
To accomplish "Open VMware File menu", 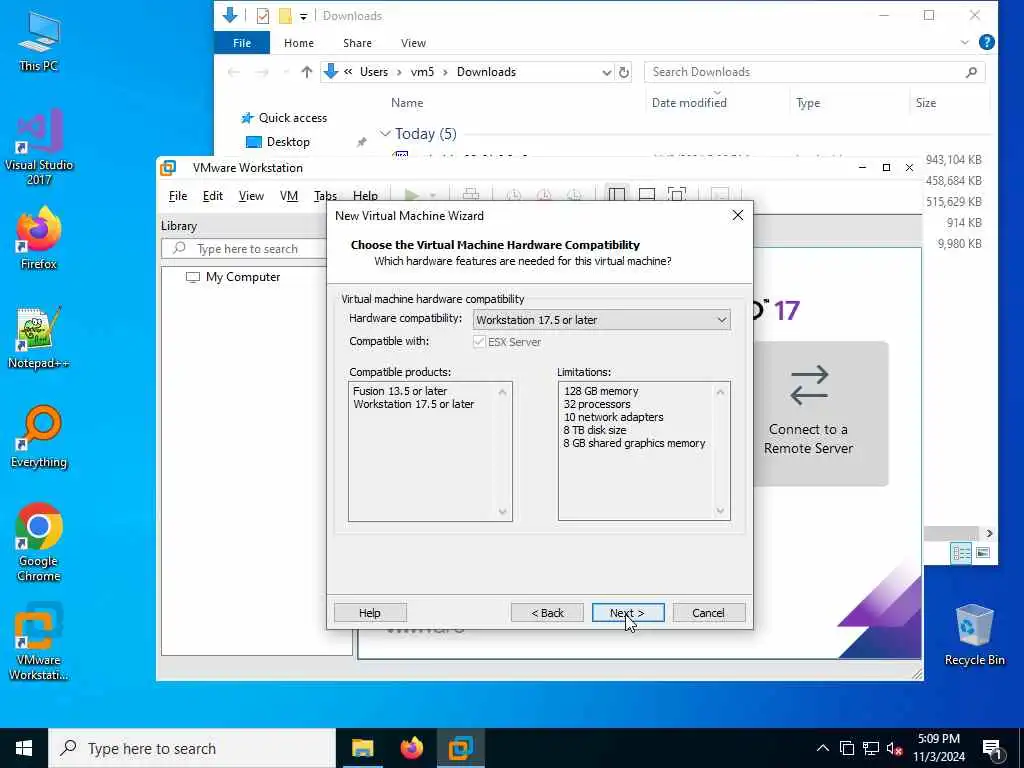I will click(178, 196).
